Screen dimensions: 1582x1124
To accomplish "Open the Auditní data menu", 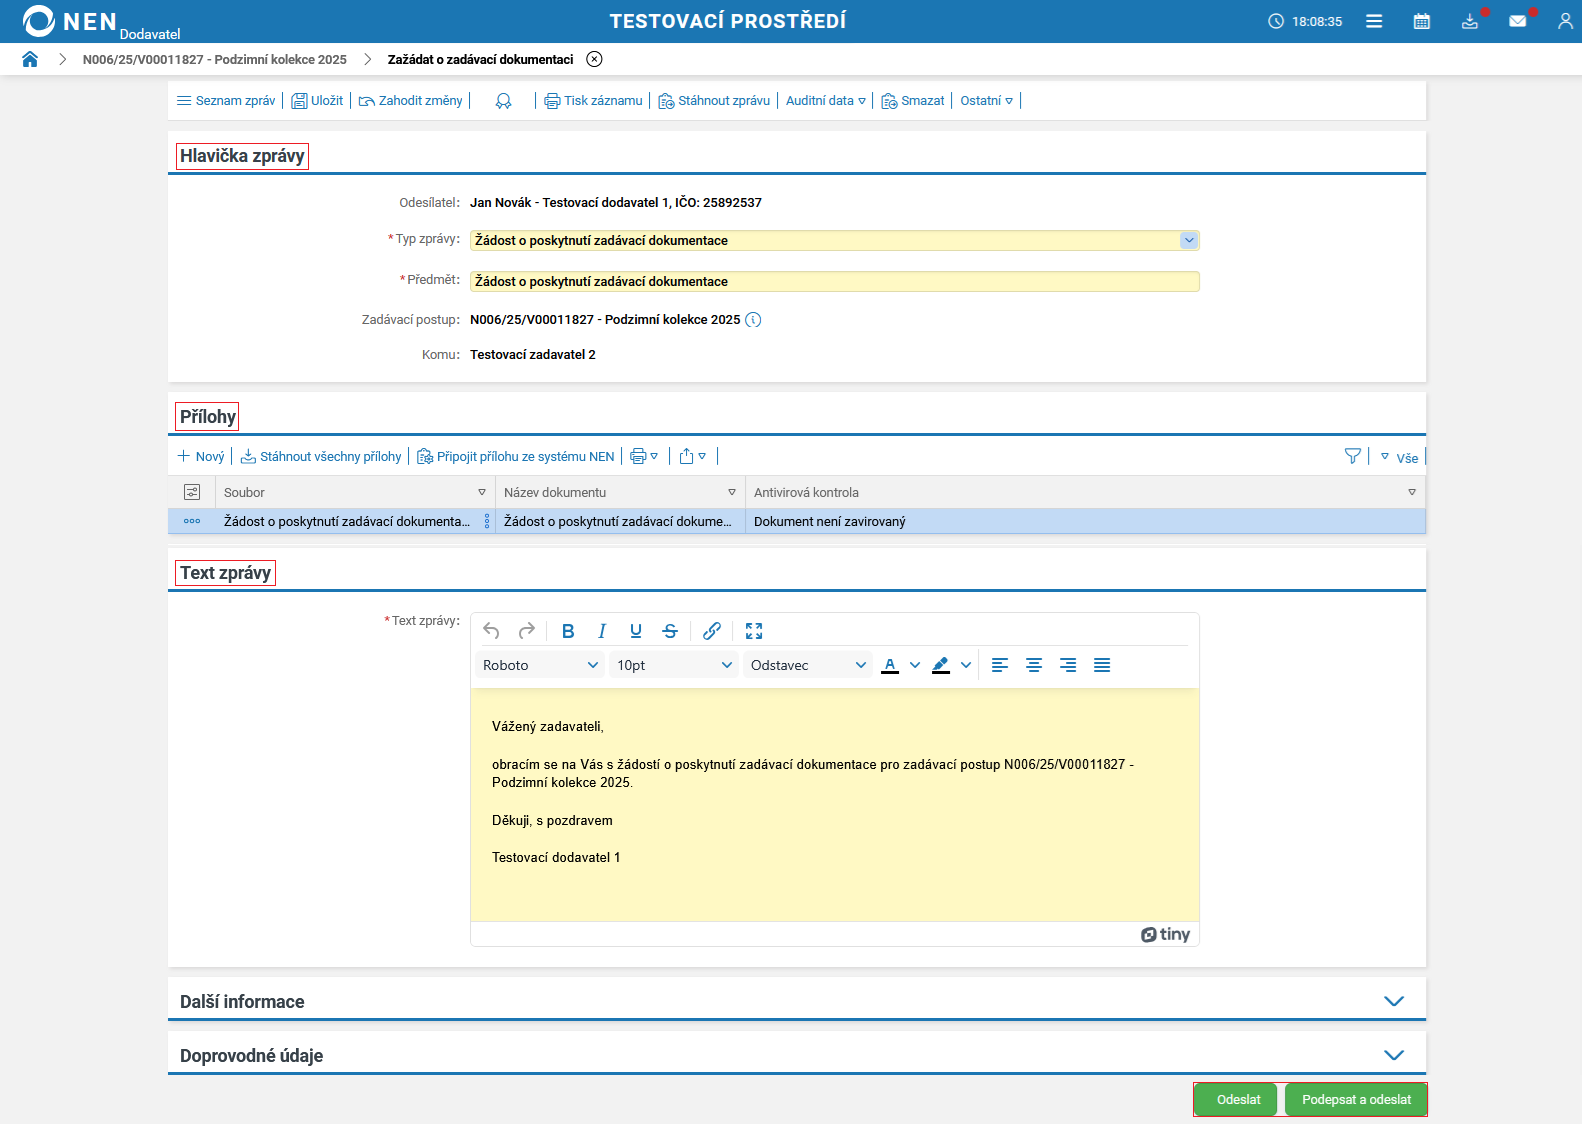I will pyautogui.click(x=825, y=101).
